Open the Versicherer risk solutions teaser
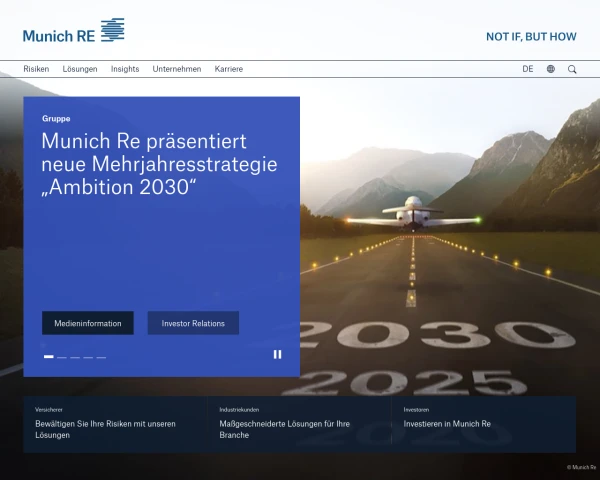The width and height of the screenshot is (600, 480). pos(105,429)
